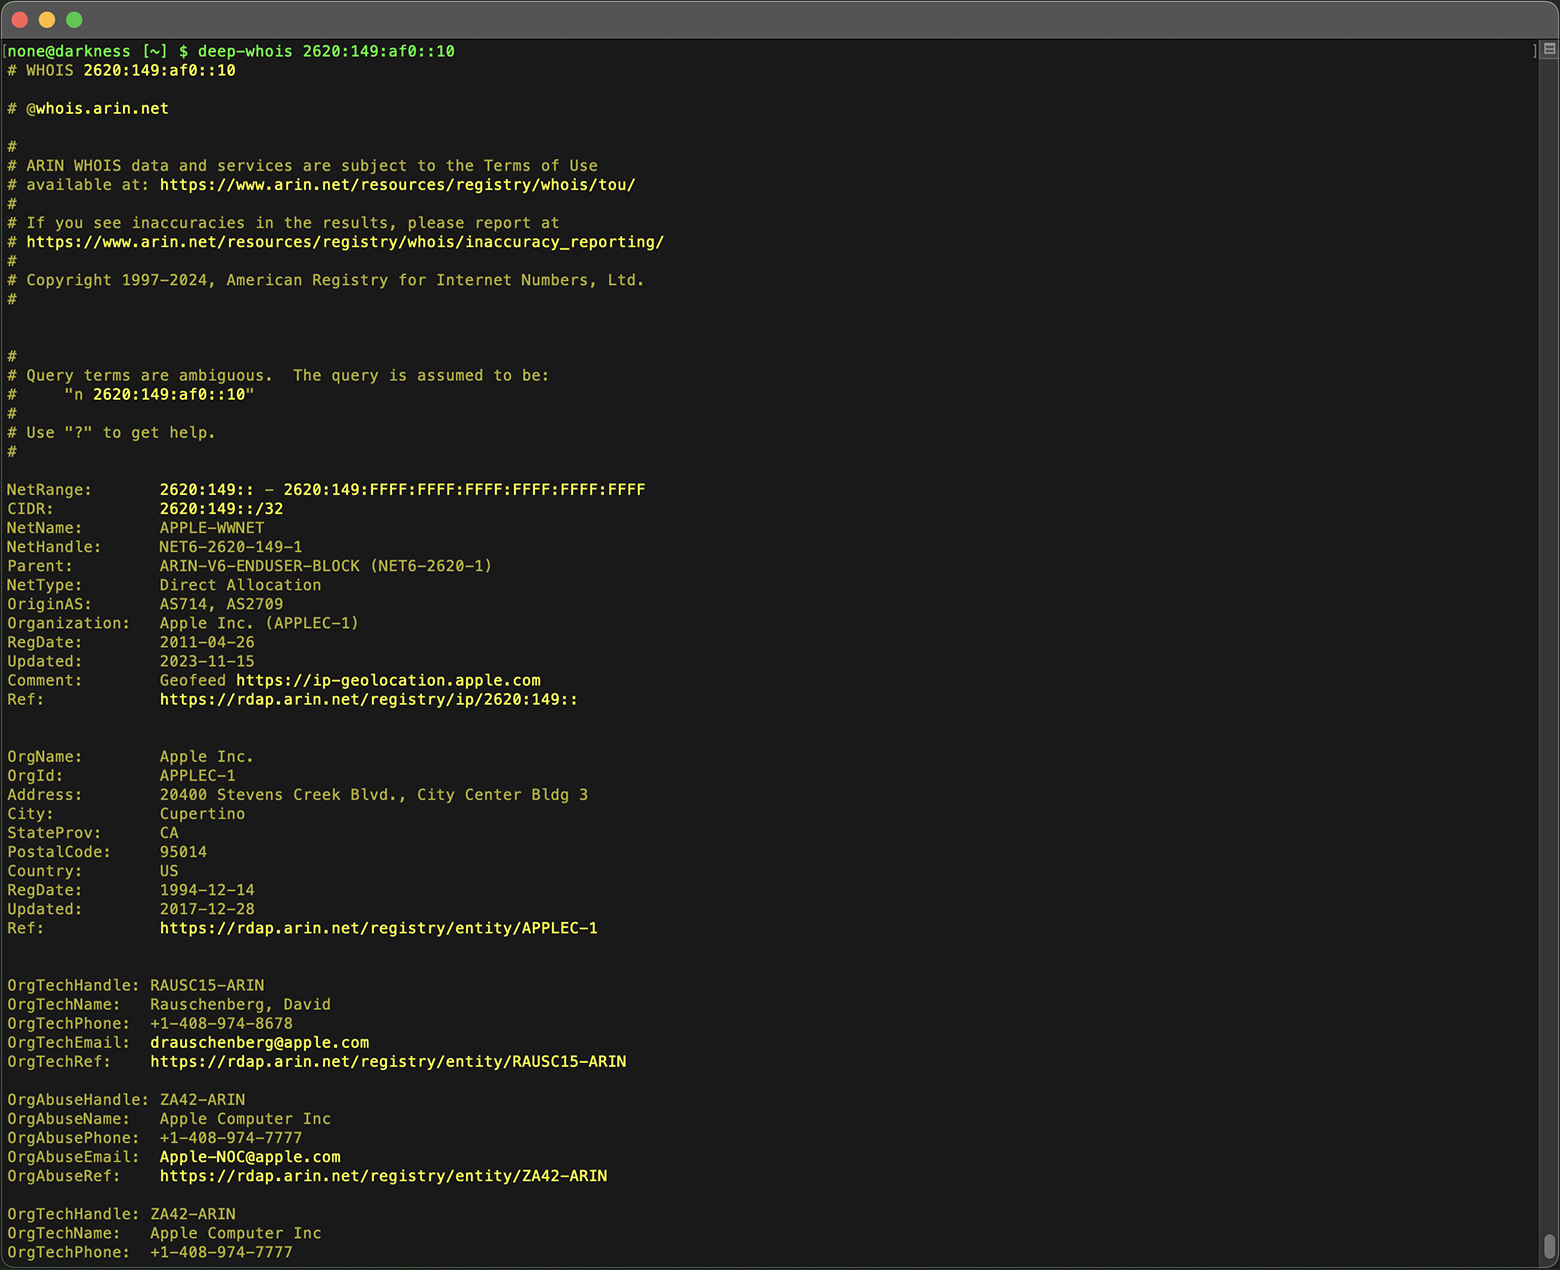This screenshot has height=1270, width=1560.
Task: Click the NetName APPLE-WWNET text
Action: click(211, 527)
